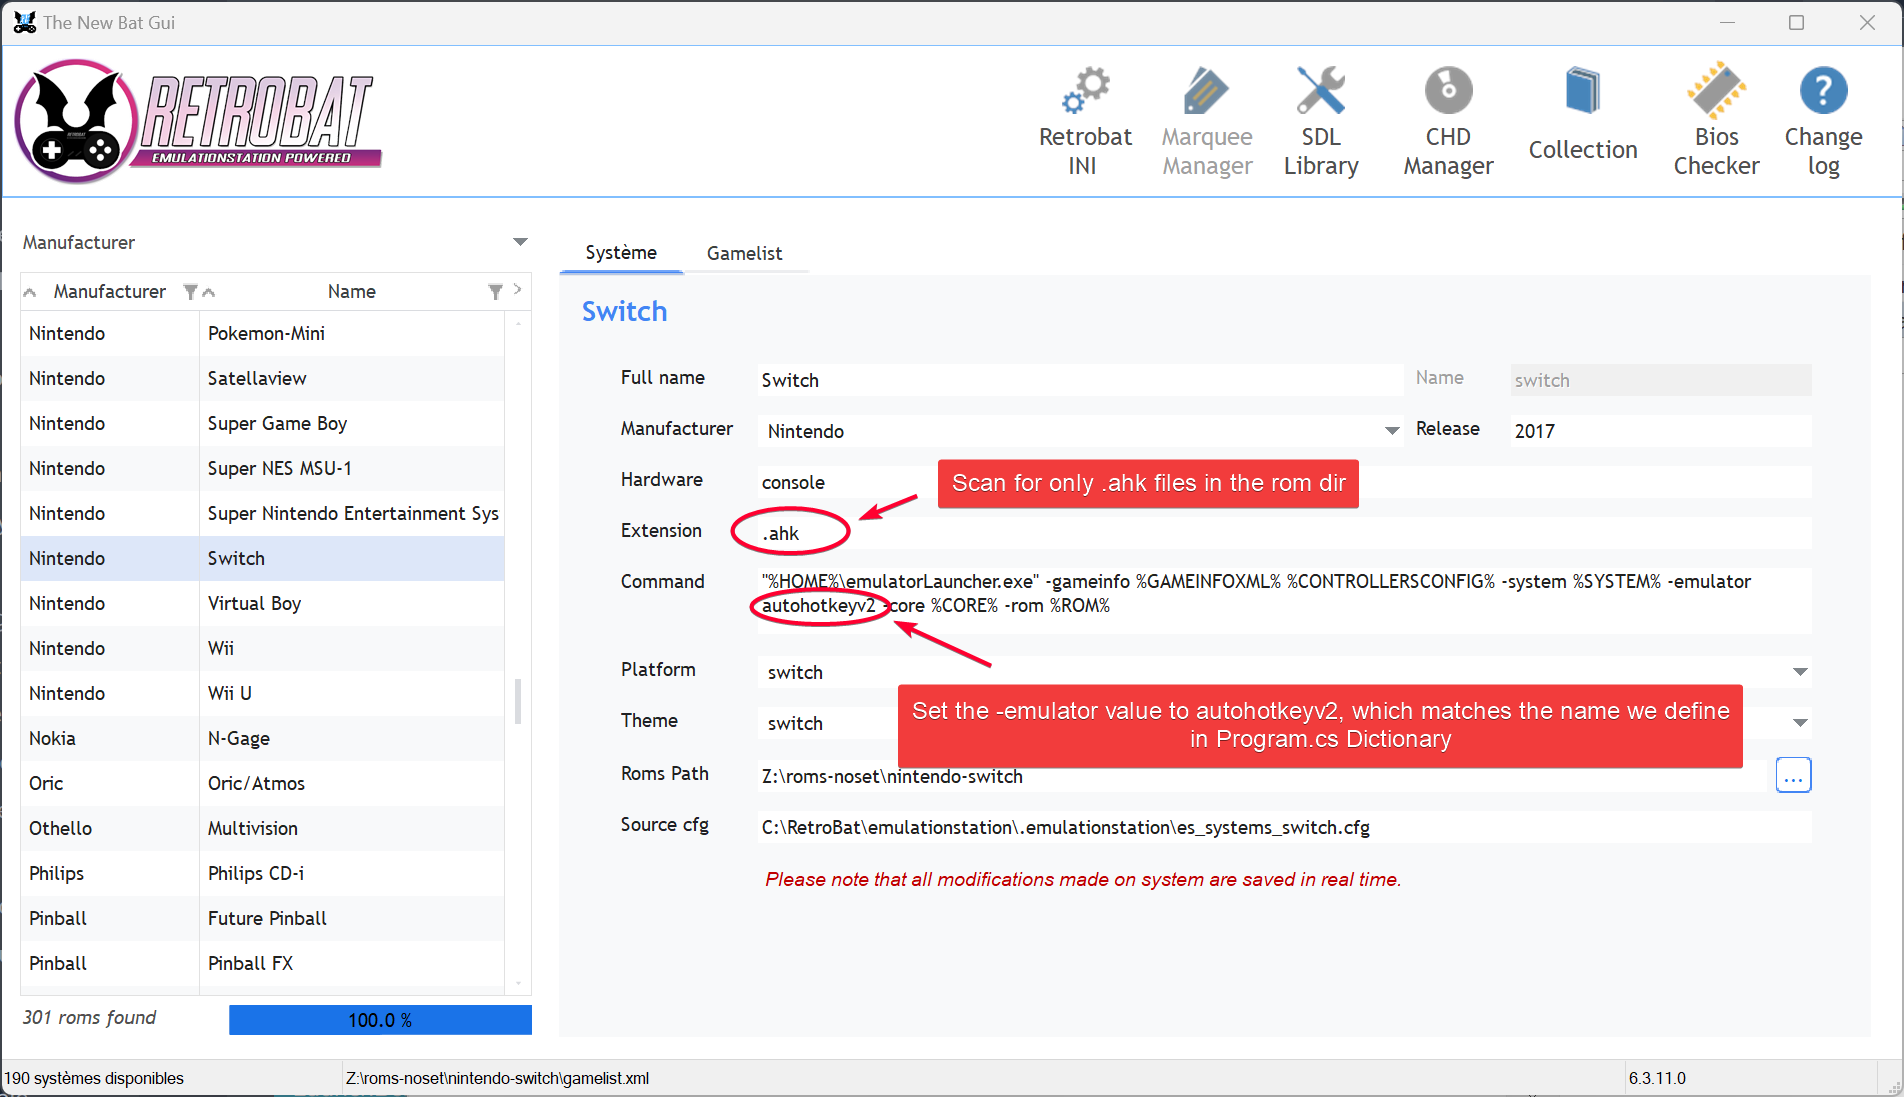Click the systems list vertical scrollbar
Screen dimensions: 1904x1097
click(x=518, y=700)
